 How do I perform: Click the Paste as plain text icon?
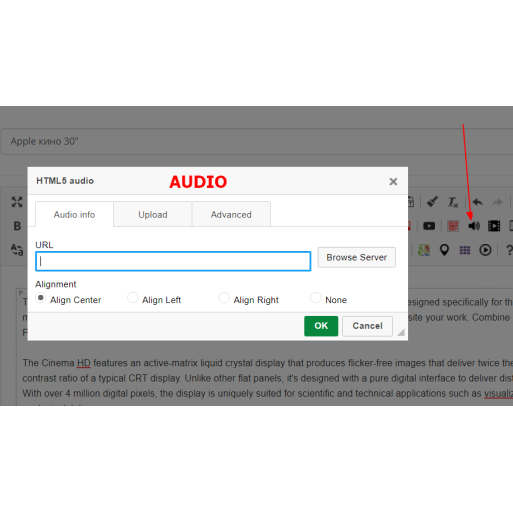(411, 202)
